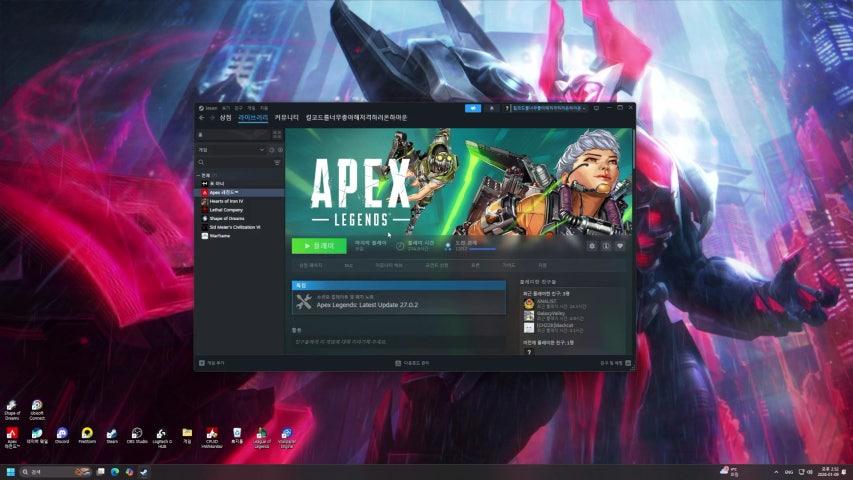Click recent activity clock filter icon
Viewport: 853px width, 480px height.
tap(272, 150)
